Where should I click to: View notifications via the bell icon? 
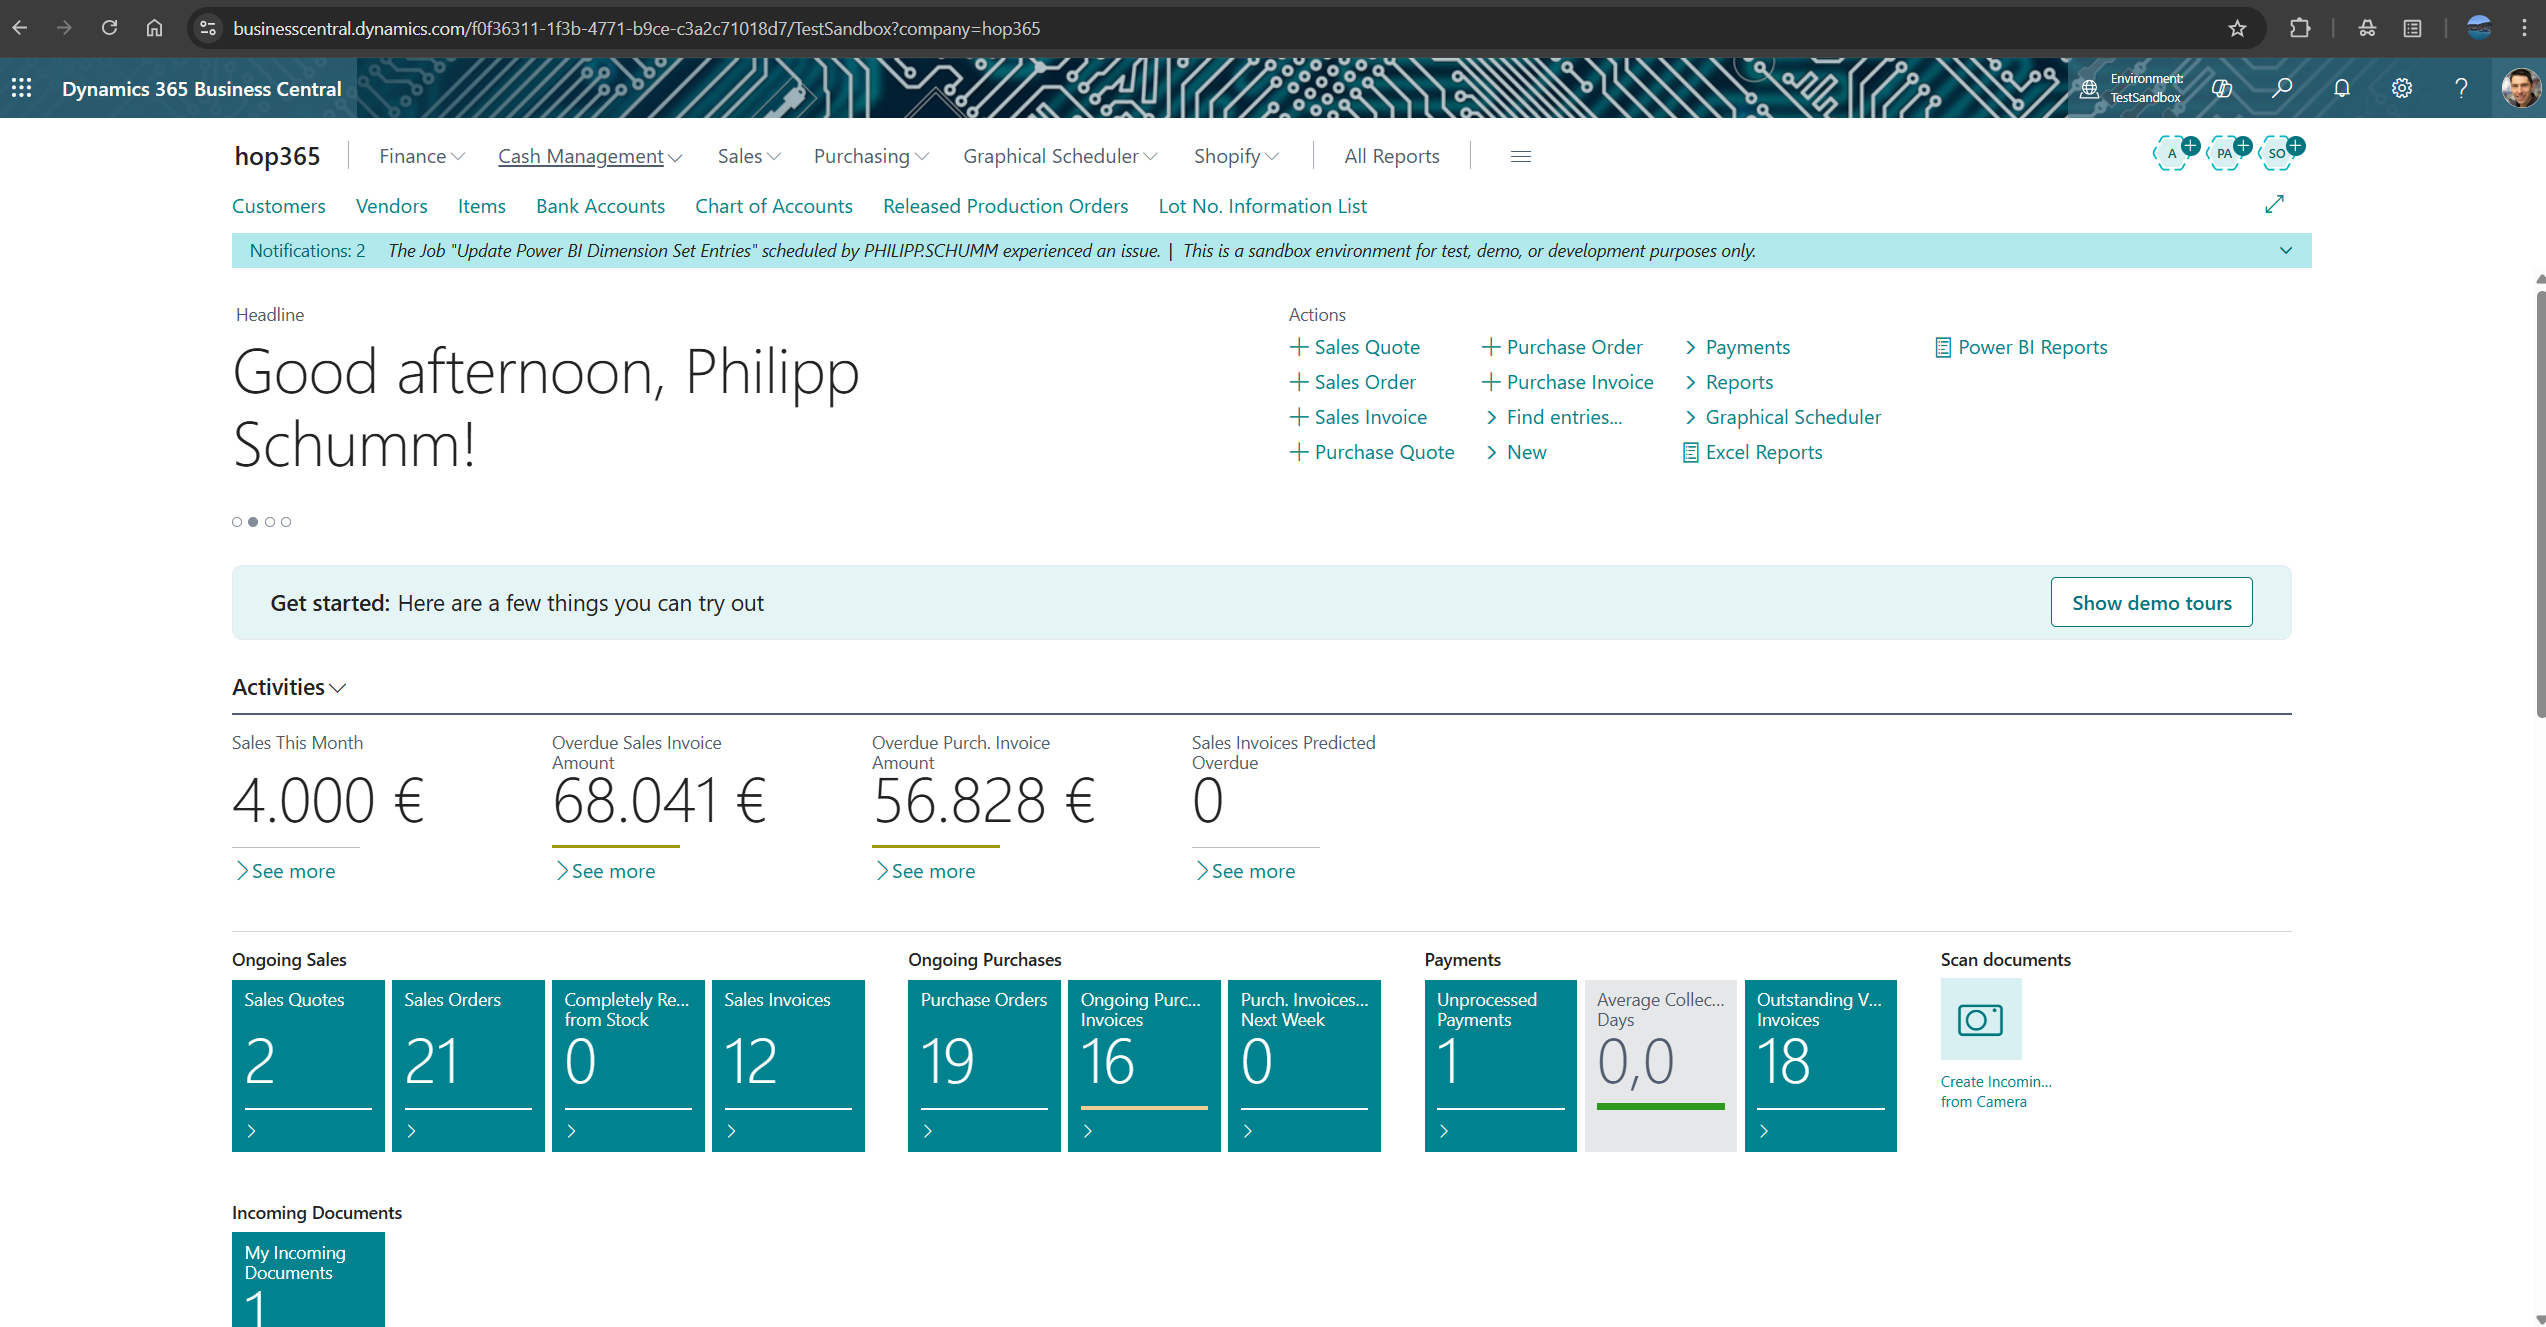pyautogui.click(x=2342, y=88)
